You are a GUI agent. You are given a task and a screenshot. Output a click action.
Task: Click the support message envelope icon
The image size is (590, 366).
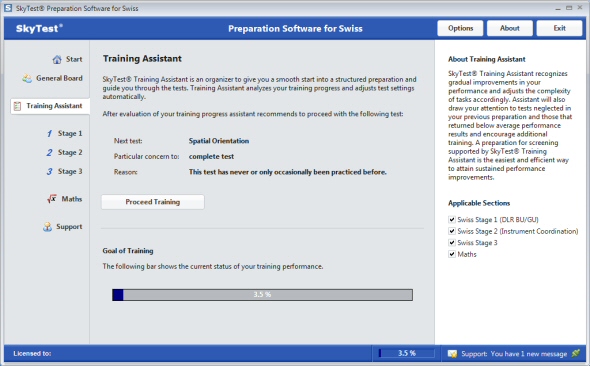pos(452,354)
